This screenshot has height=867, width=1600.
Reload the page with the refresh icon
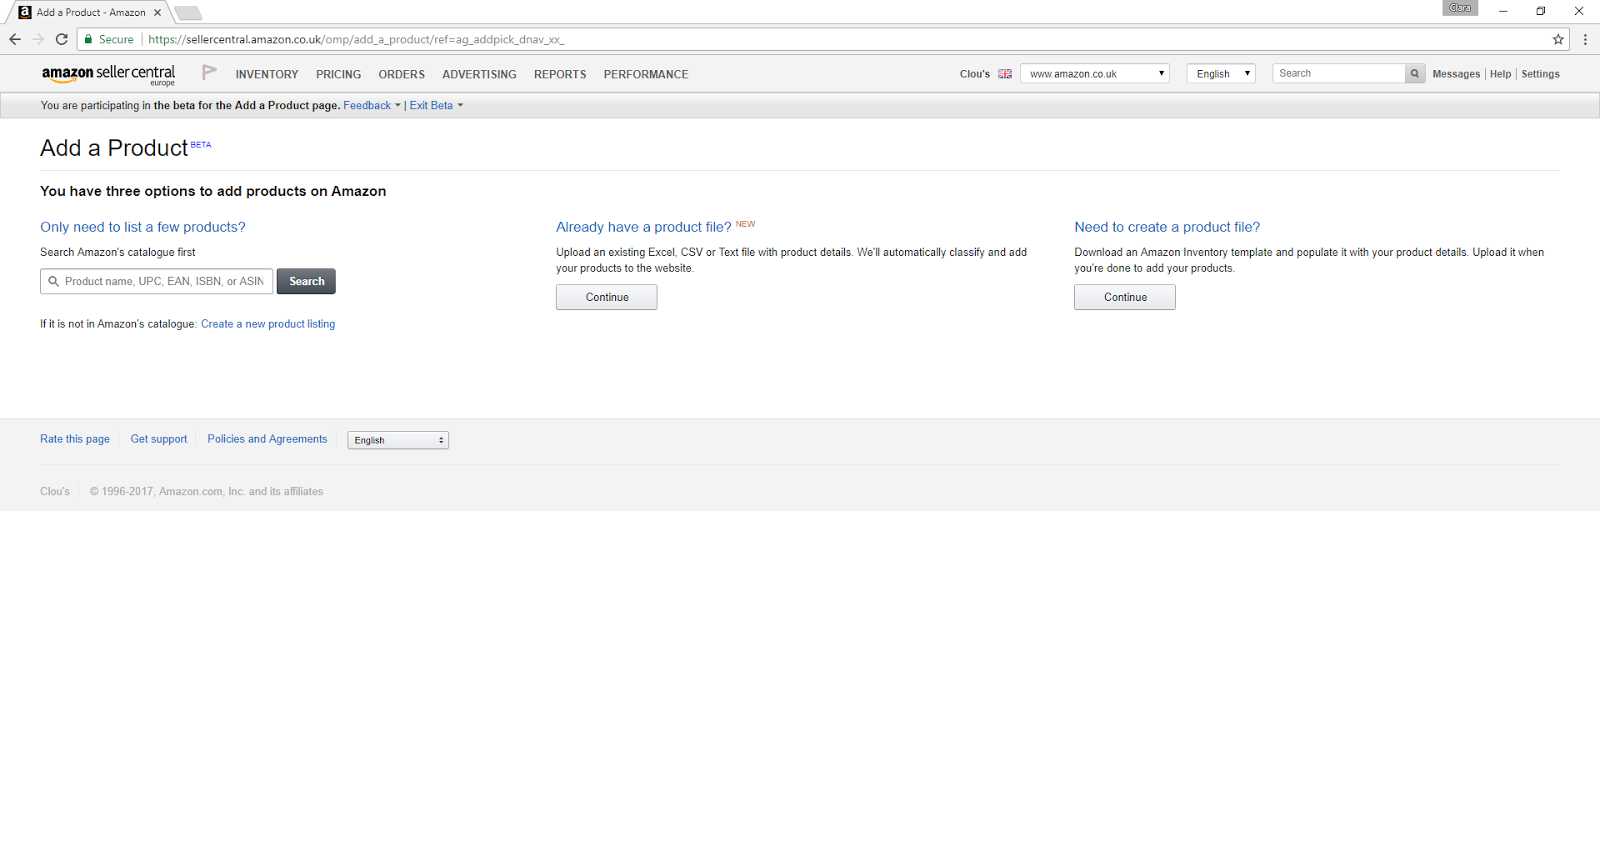pyautogui.click(x=61, y=39)
